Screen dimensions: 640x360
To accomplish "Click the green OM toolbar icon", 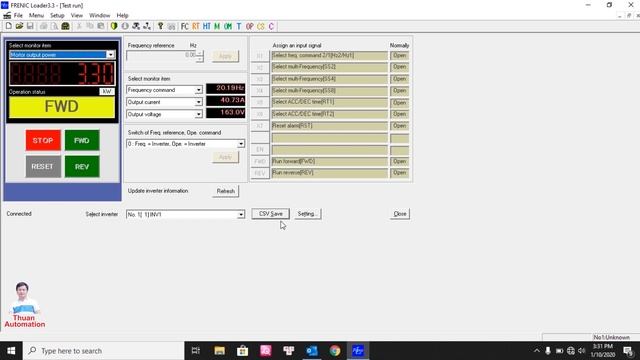I will point(228,26).
